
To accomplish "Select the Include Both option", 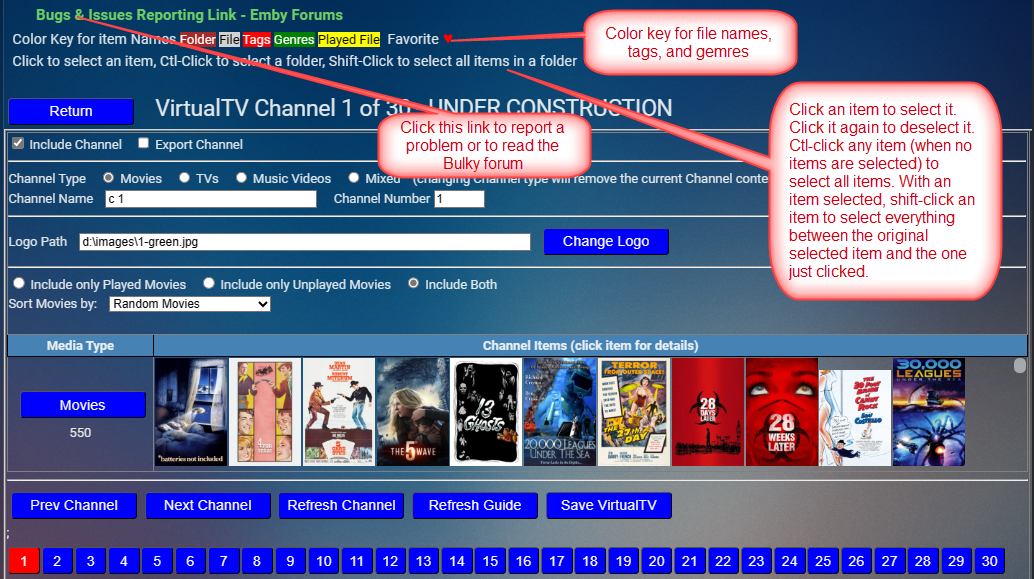I will point(413,283).
